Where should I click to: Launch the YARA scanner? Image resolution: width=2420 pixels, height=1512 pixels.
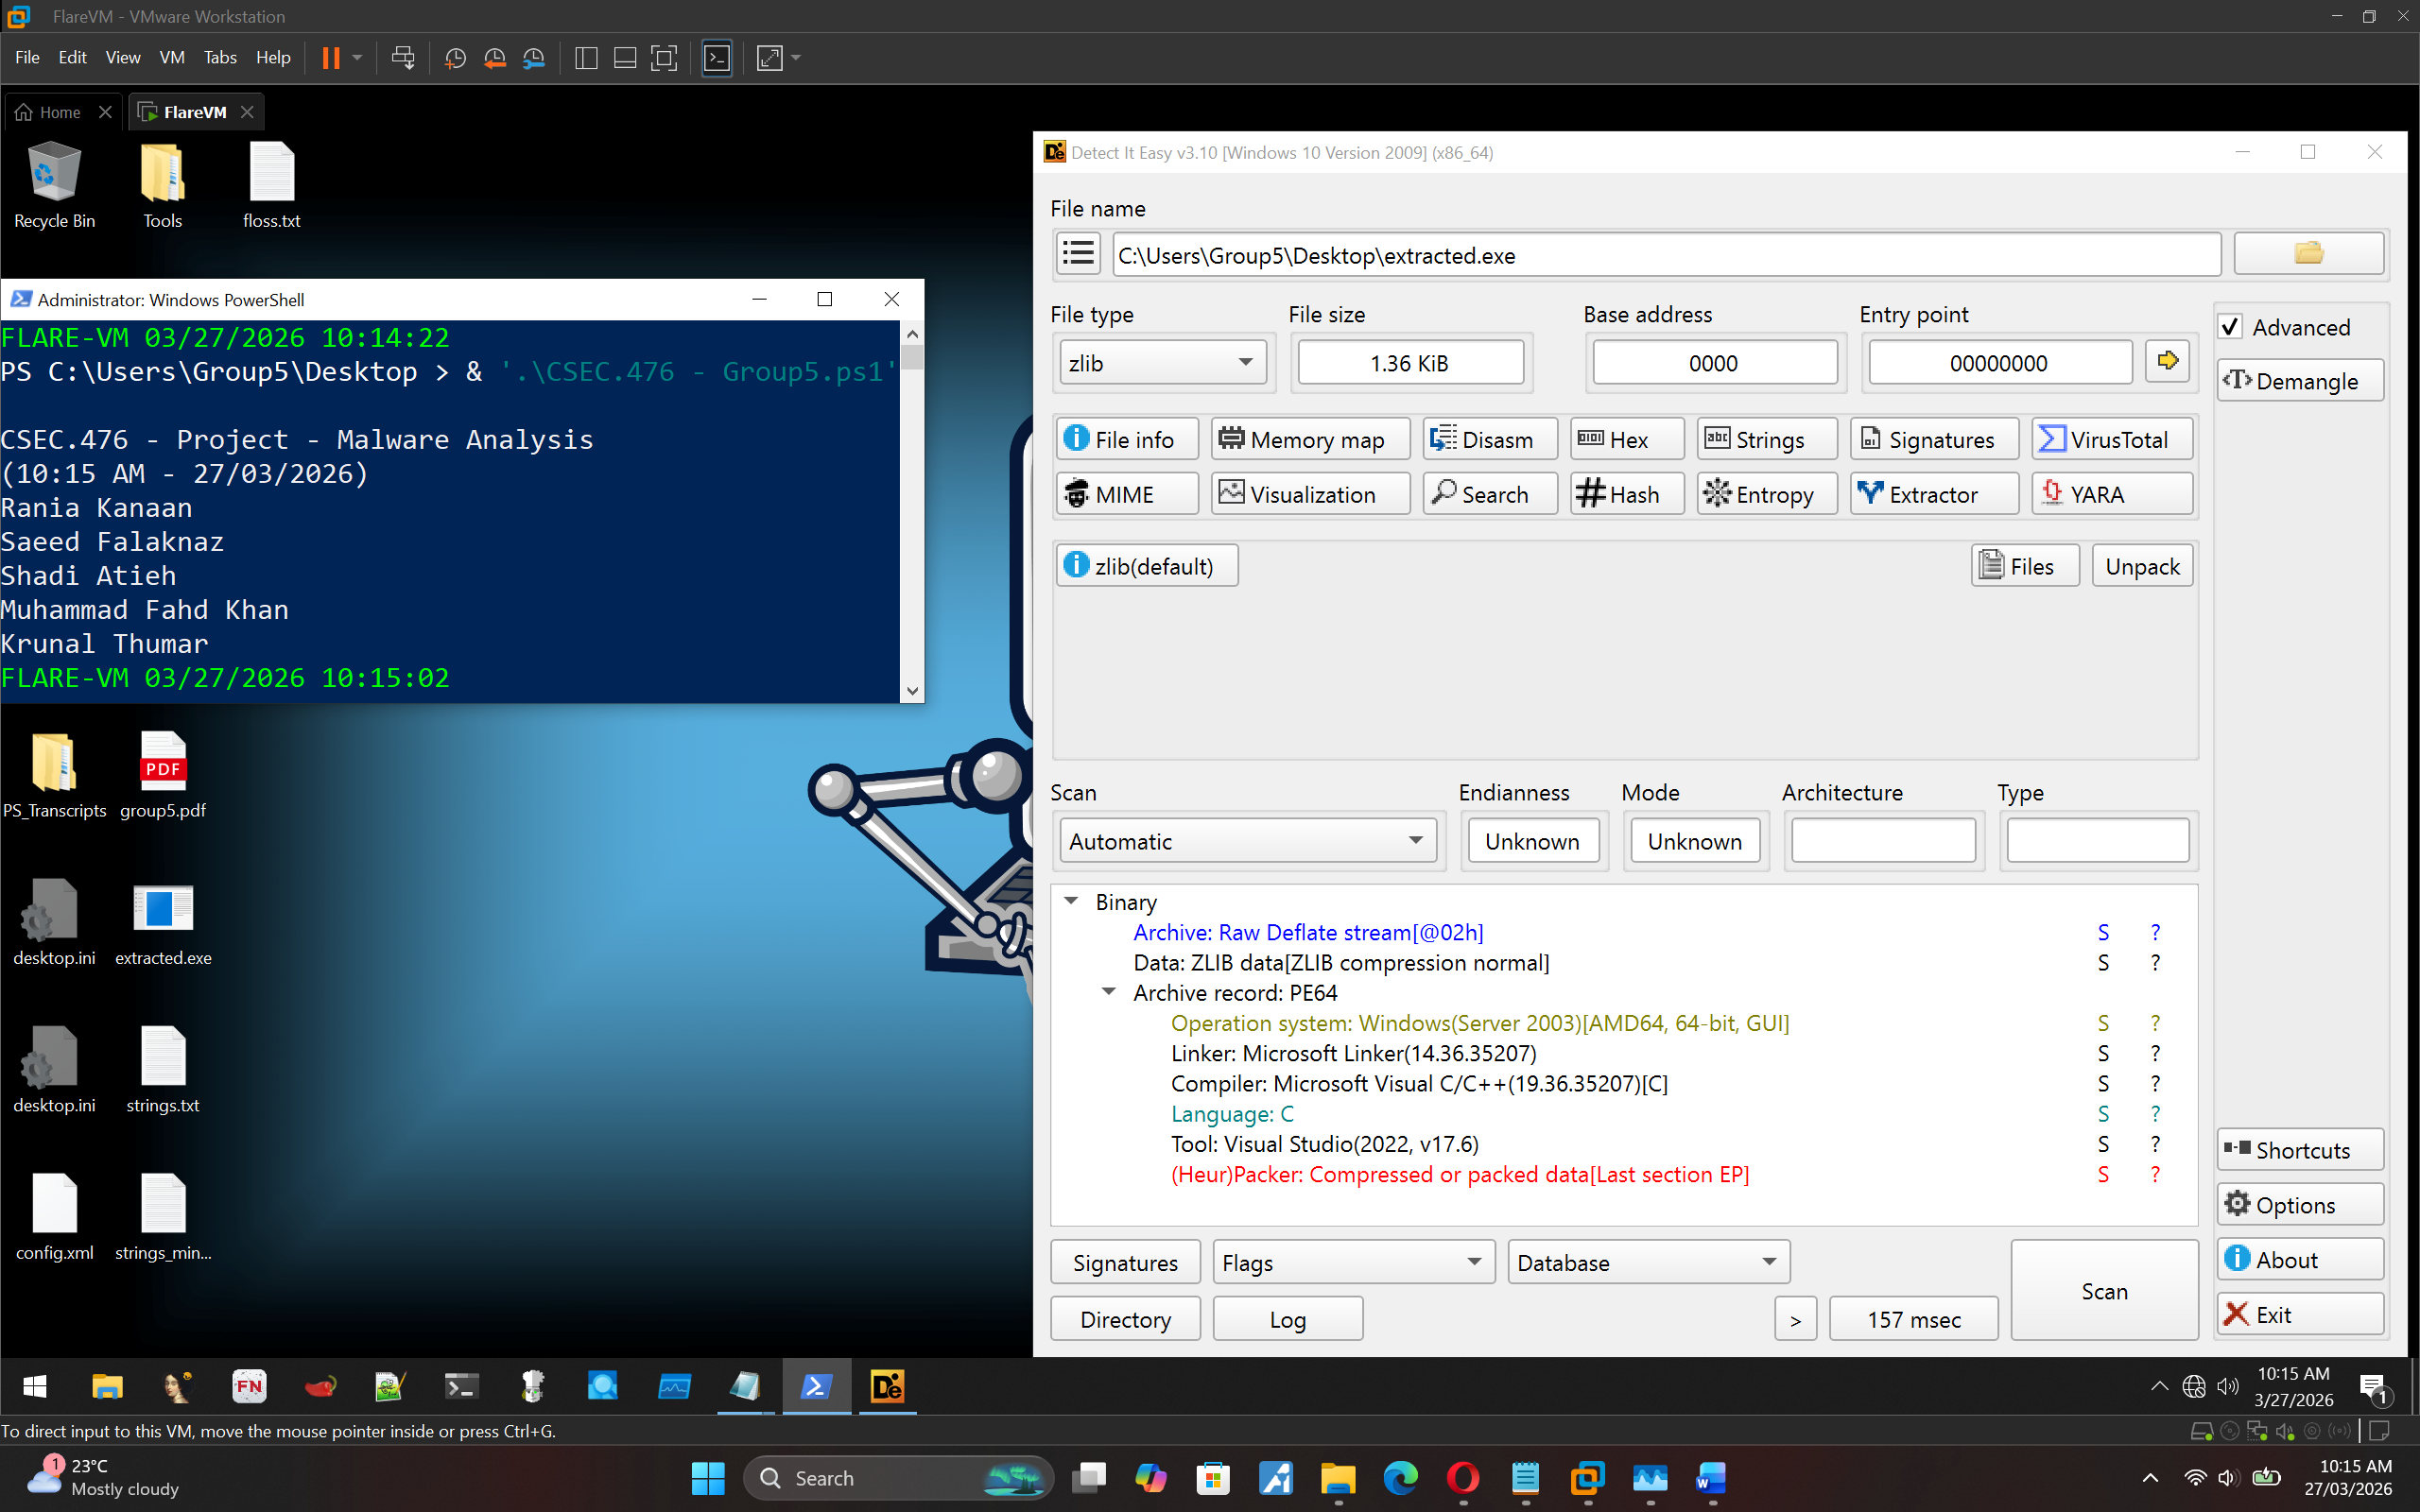coord(2111,494)
